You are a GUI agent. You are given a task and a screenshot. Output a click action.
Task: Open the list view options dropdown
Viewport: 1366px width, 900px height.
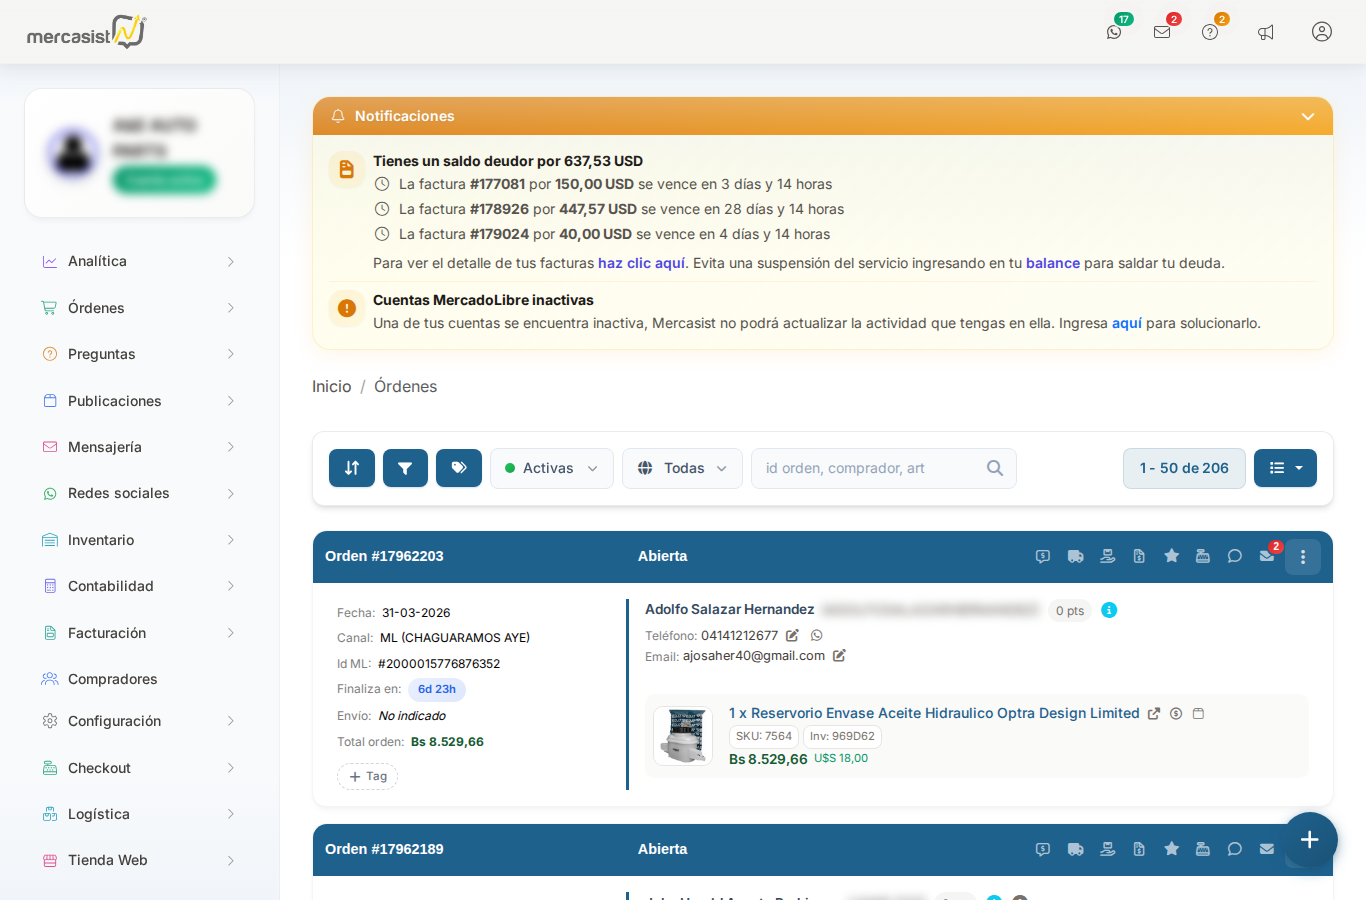point(1285,468)
